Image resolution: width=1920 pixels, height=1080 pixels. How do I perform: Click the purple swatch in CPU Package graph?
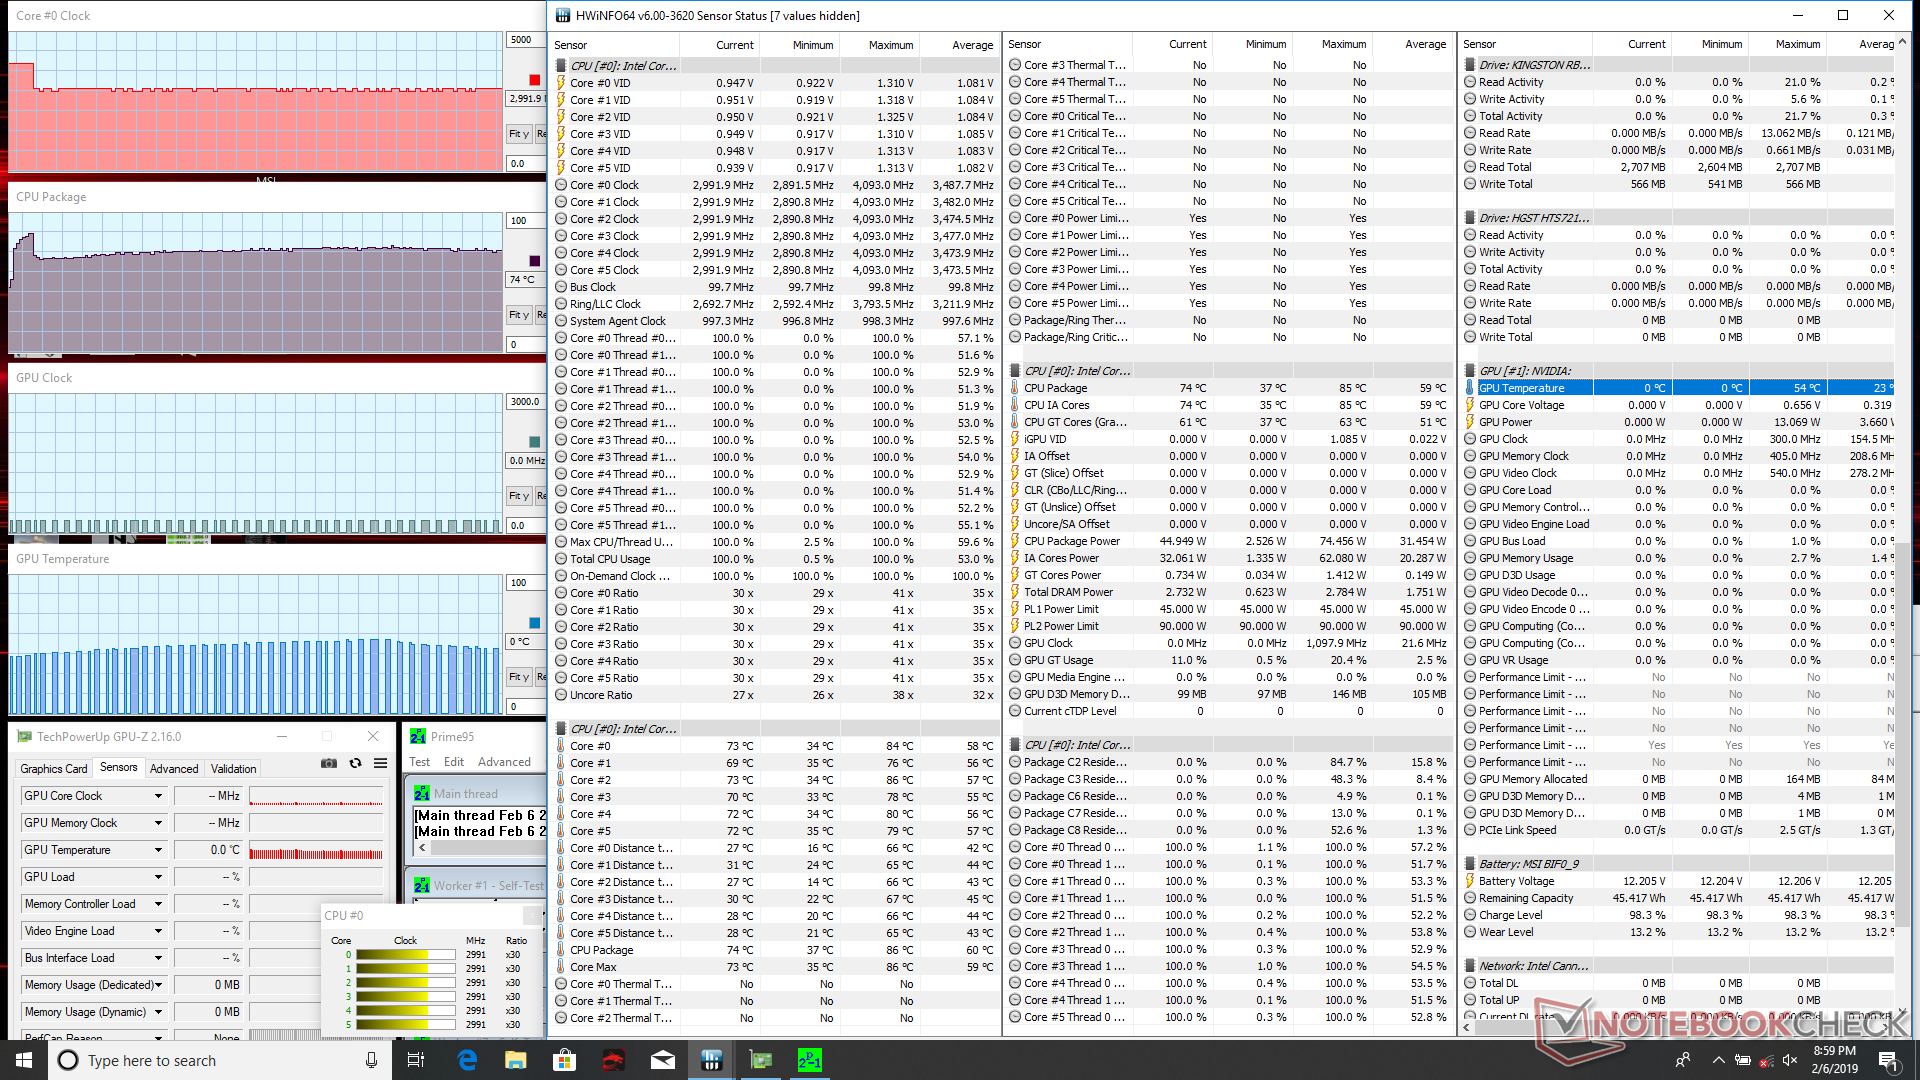[x=534, y=261]
